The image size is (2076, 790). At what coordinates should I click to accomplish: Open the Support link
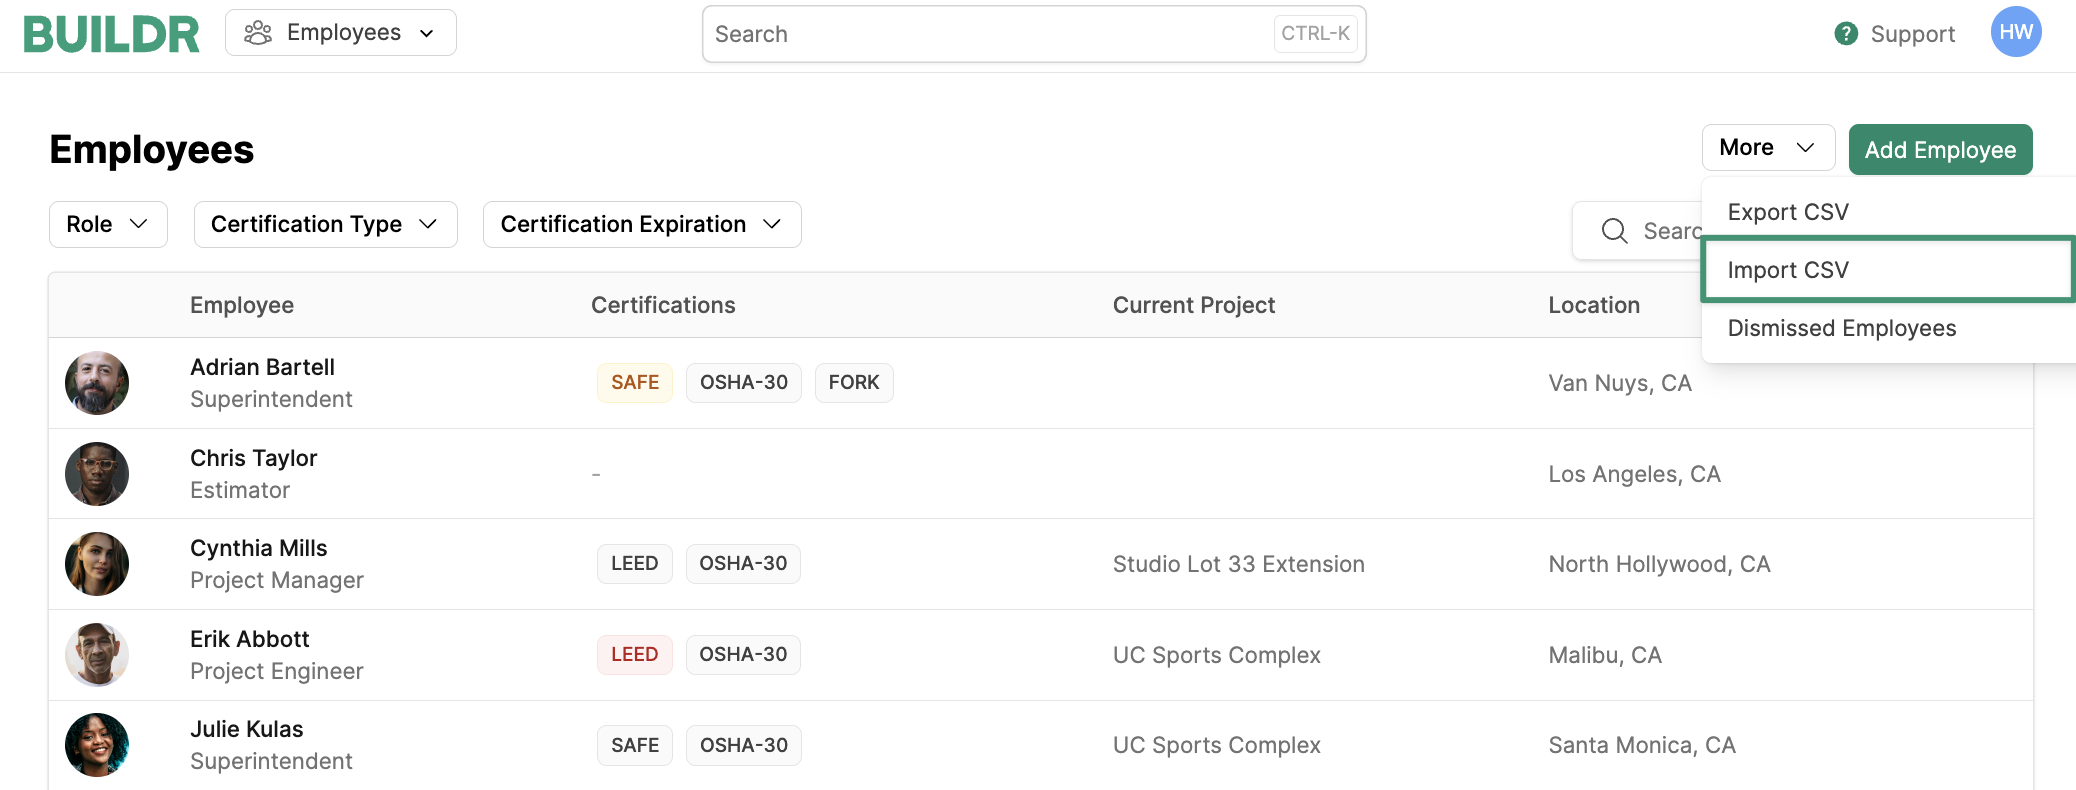[x=1911, y=34]
